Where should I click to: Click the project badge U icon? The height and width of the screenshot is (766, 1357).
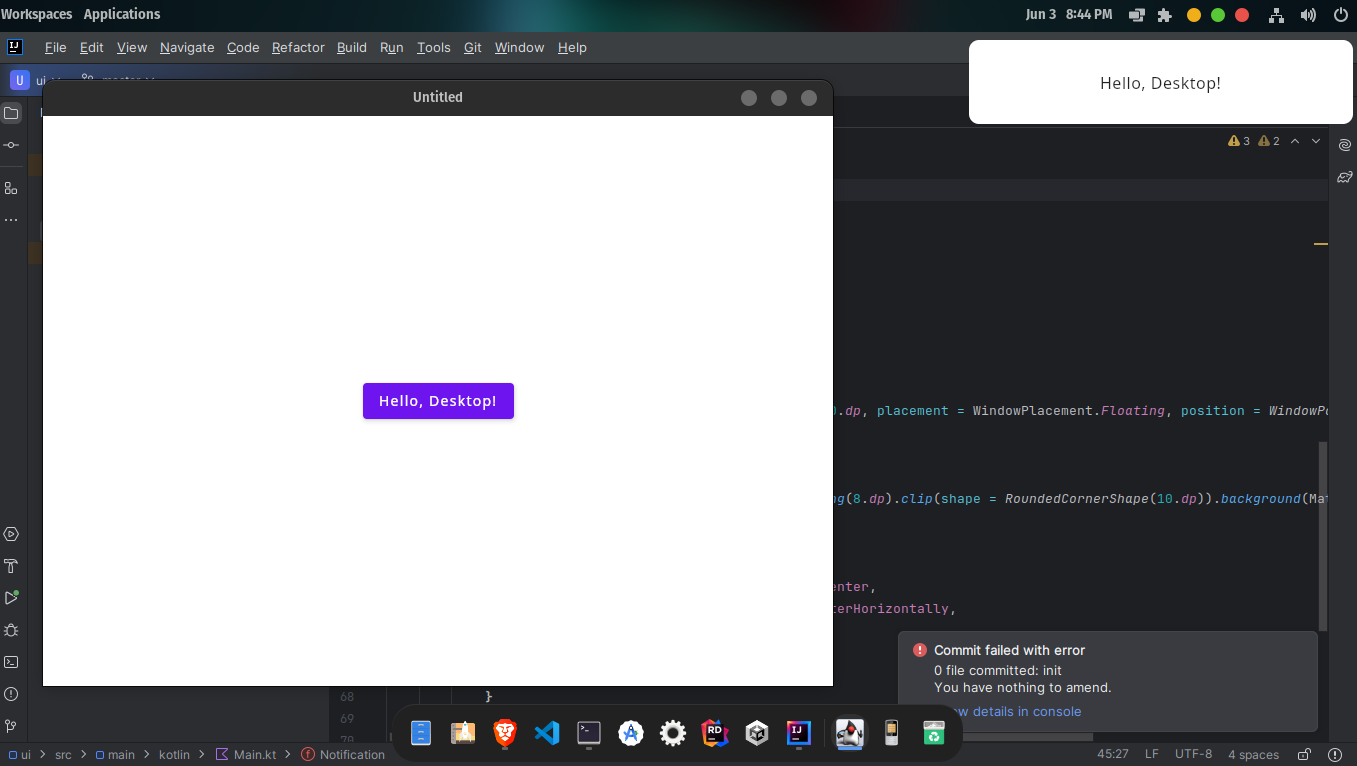(x=19, y=81)
